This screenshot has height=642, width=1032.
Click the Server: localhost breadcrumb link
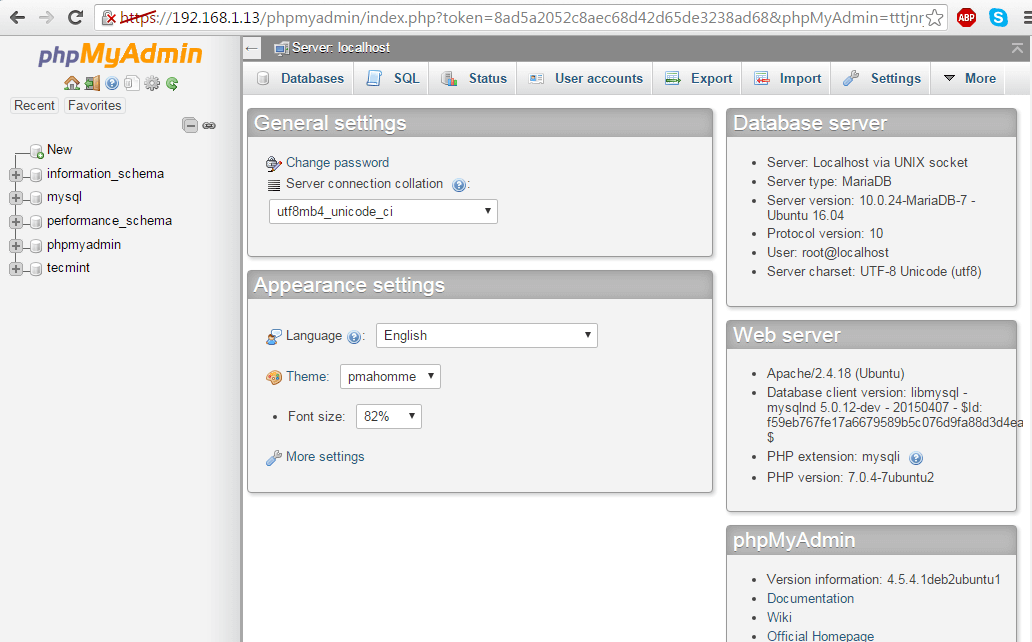pos(341,48)
